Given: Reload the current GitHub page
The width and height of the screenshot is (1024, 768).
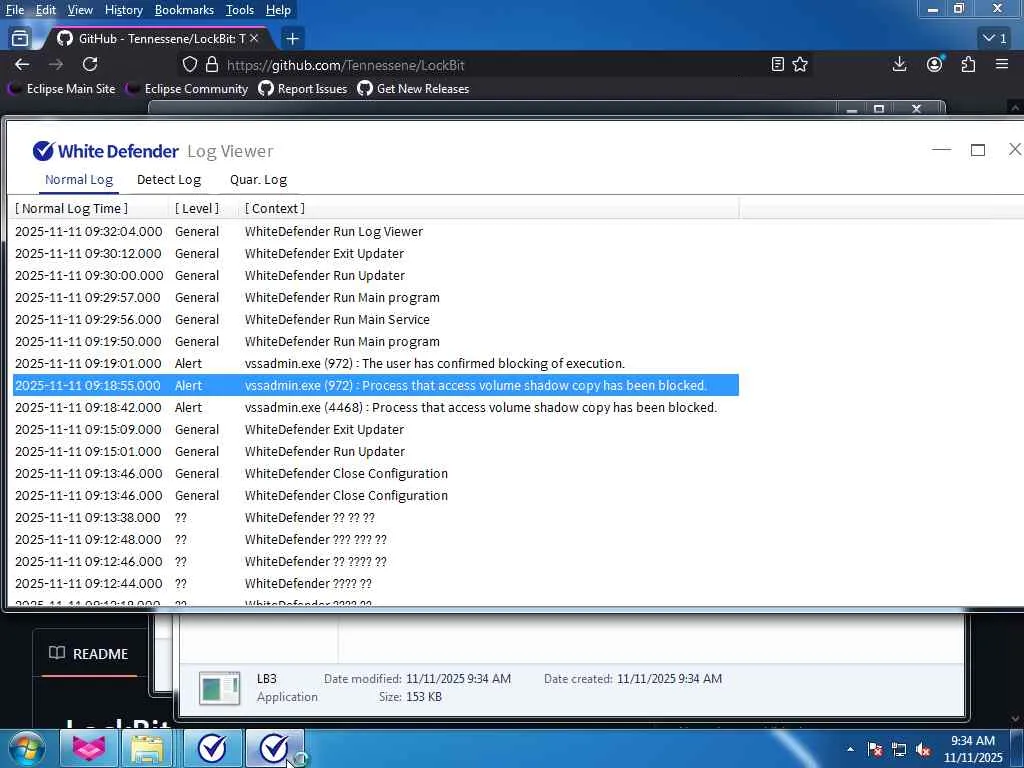Looking at the screenshot, I should (90, 64).
